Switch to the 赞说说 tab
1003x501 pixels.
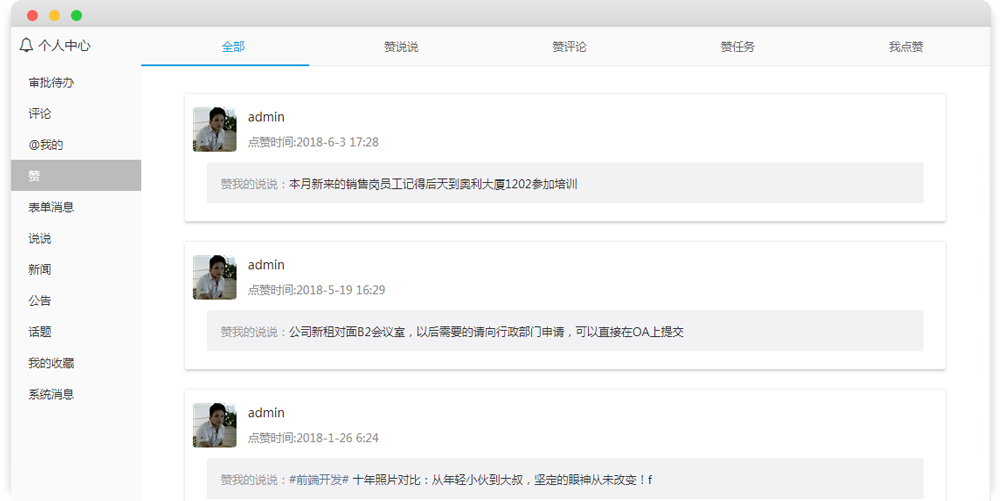coord(401,47)
